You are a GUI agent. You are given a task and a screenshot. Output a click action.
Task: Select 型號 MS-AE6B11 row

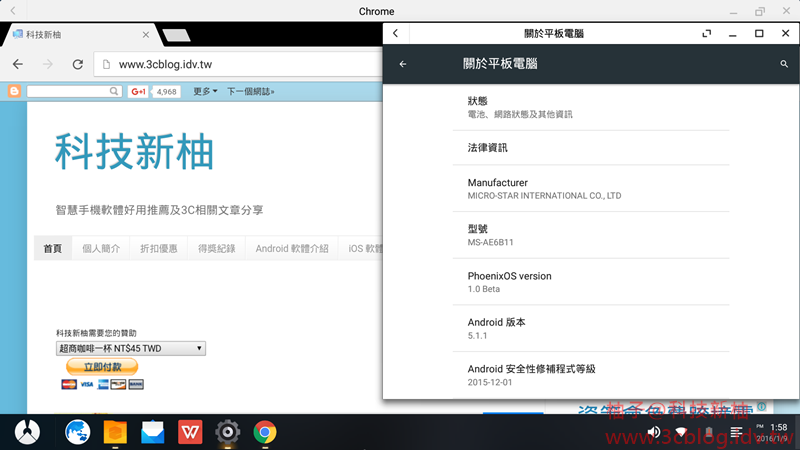(x=591, y=235)
